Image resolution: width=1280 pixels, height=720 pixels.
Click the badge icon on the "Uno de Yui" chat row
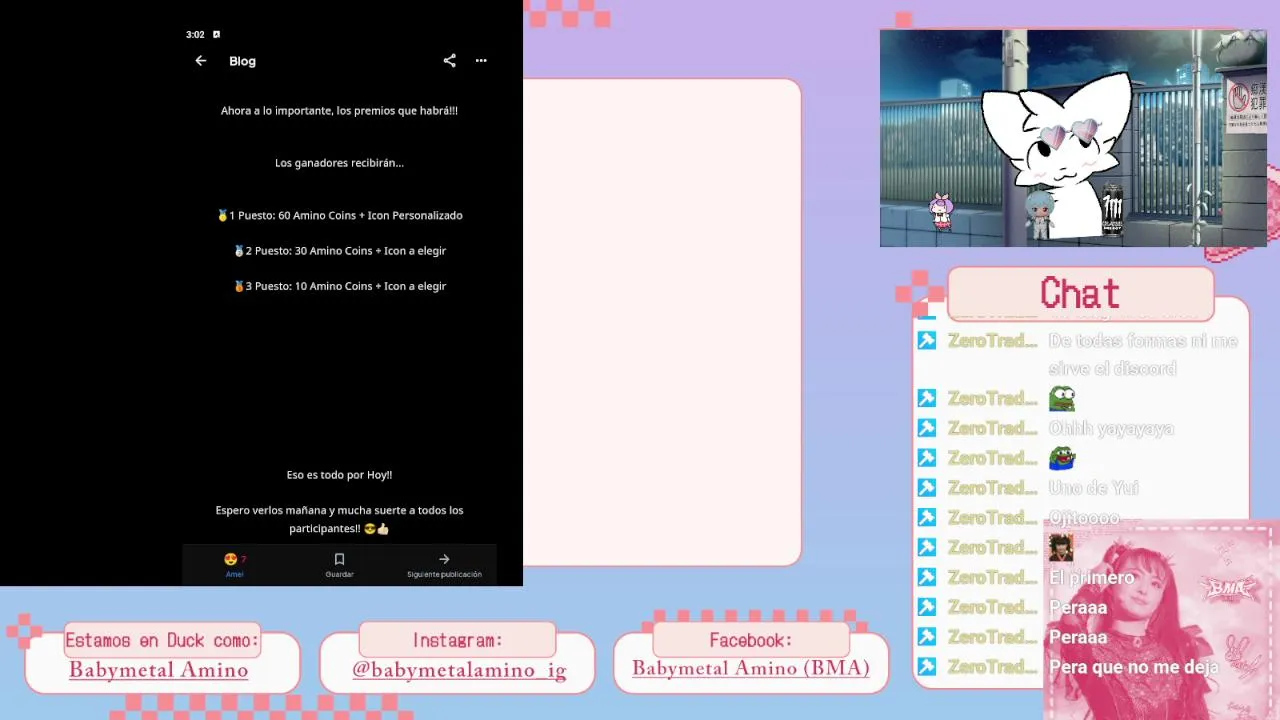click(x=927, y=488)
